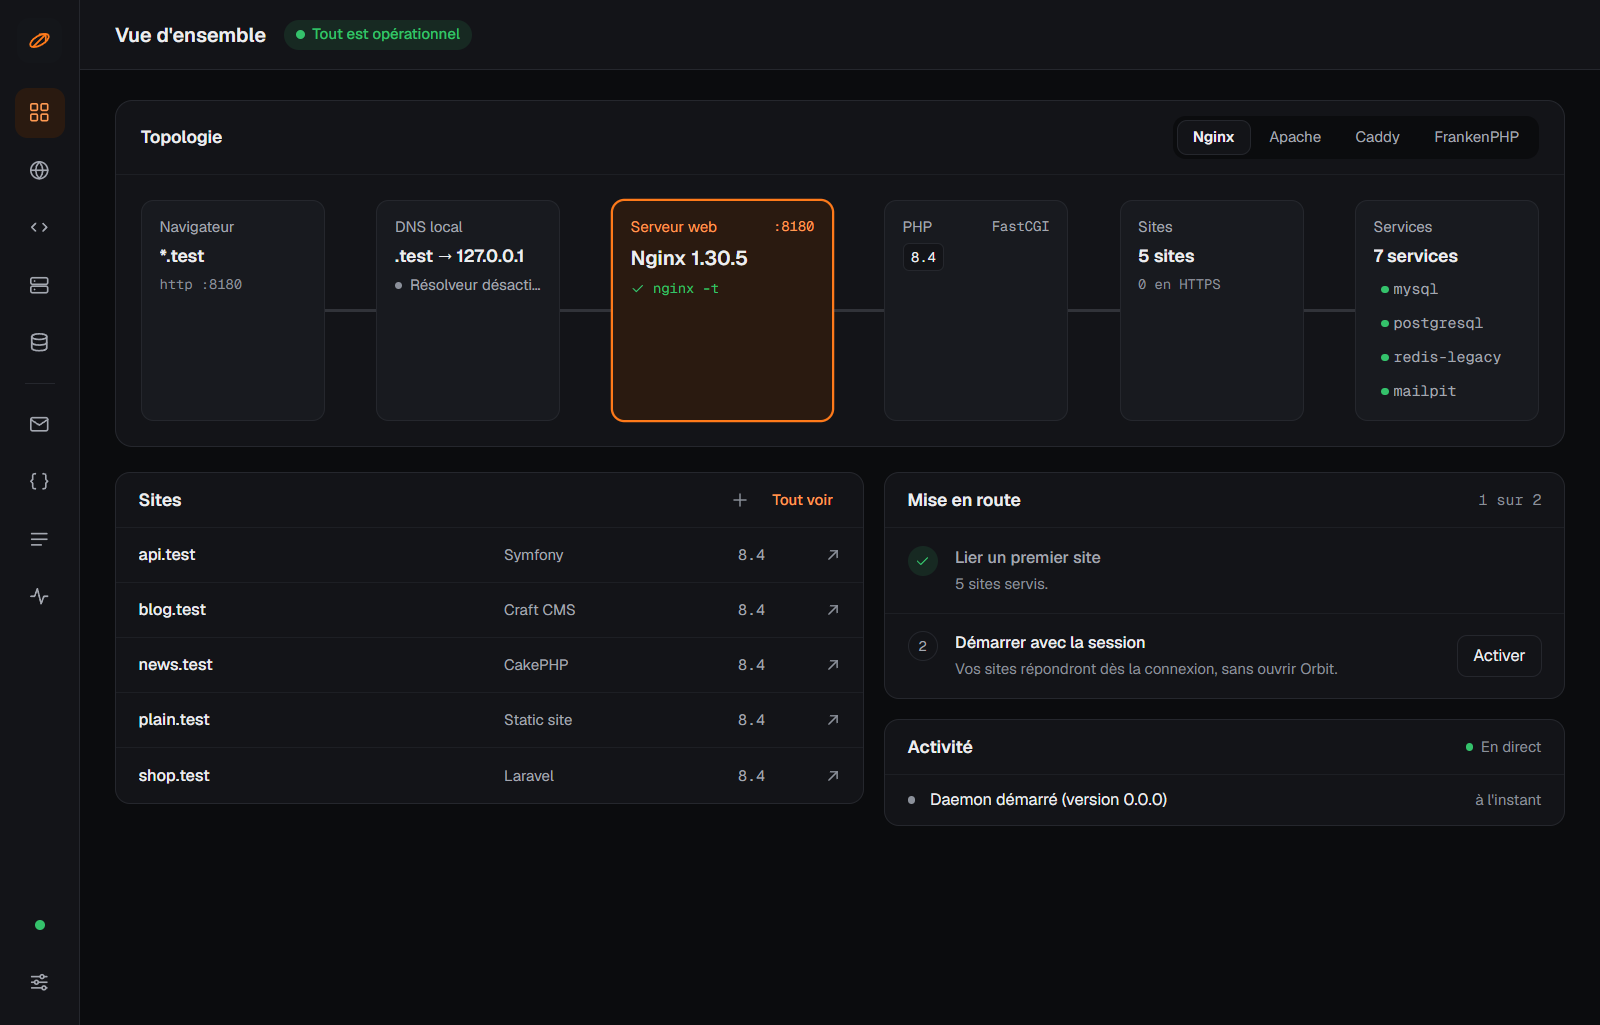1600x1025 pixels.
Task: Click the En direct indicator
Action: pyautogui.click(x=1503, y=747)
